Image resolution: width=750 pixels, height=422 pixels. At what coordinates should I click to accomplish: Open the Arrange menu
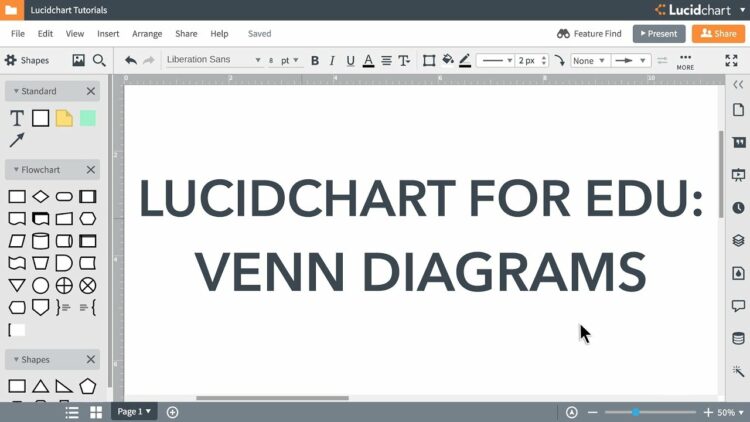[x=147, y=33]
